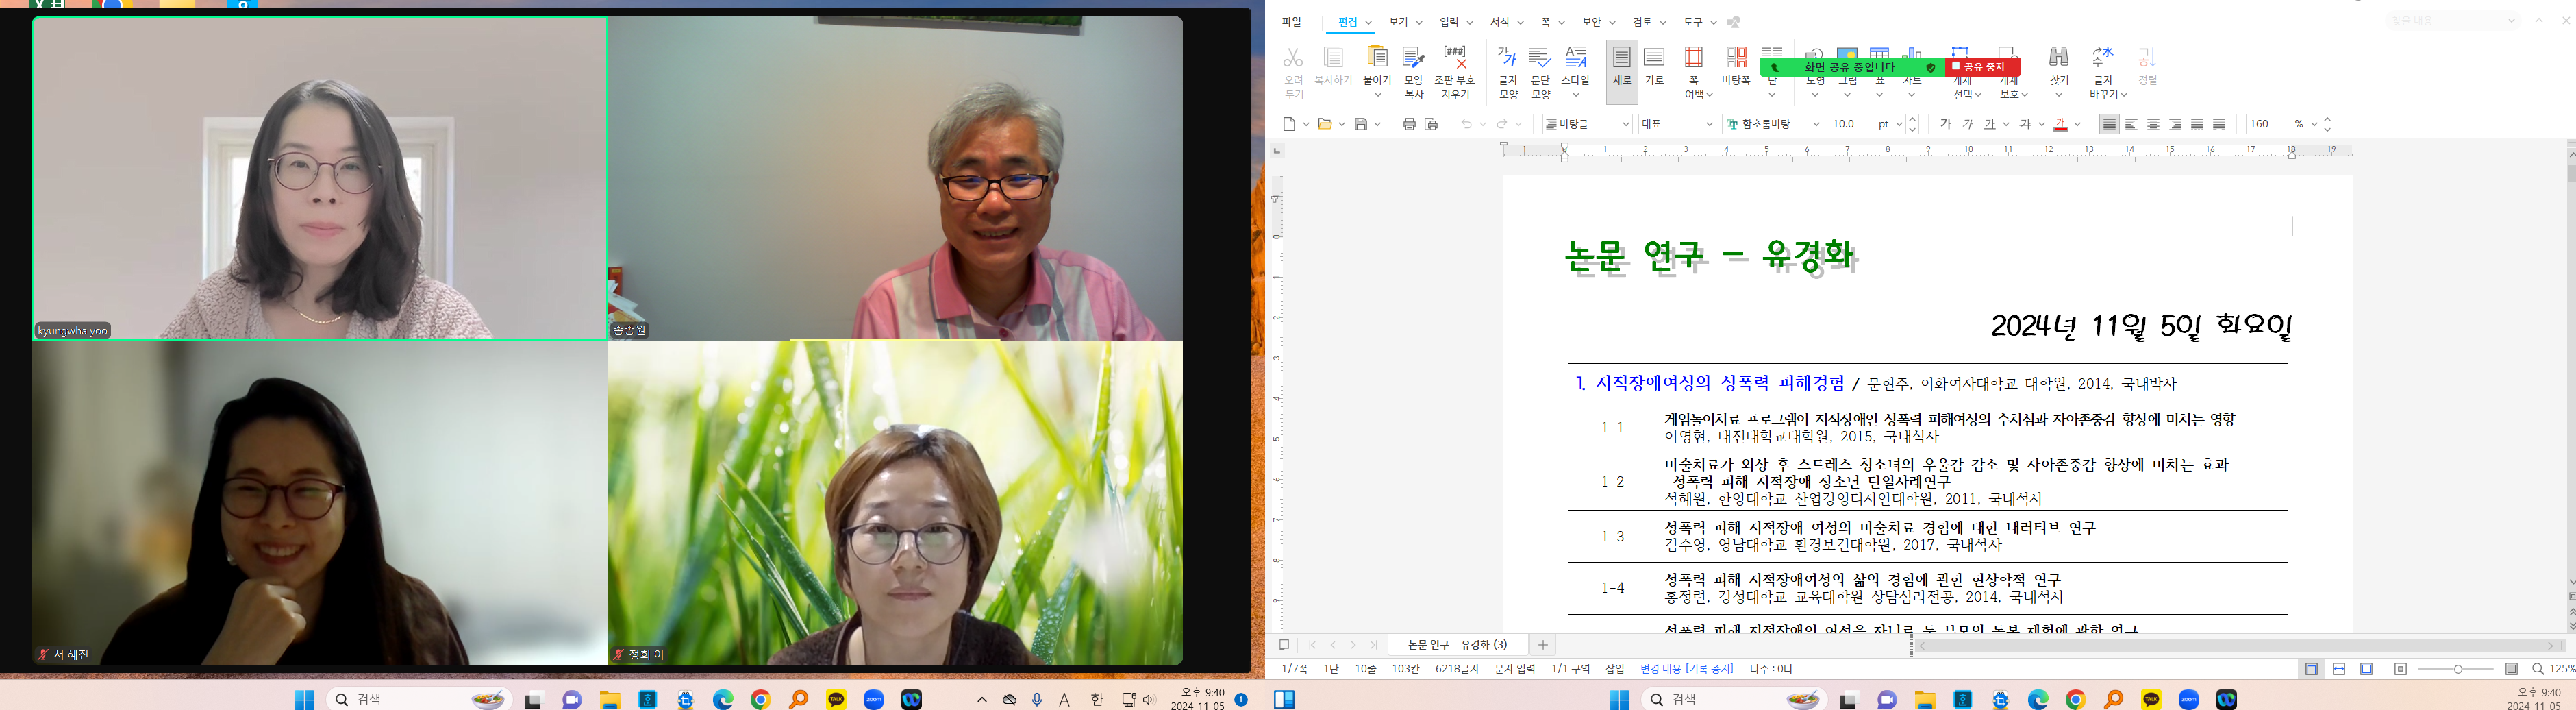Toggle italic 가 formatting
This screenshot has width=2576, height=710.
tap(1967, 124)
